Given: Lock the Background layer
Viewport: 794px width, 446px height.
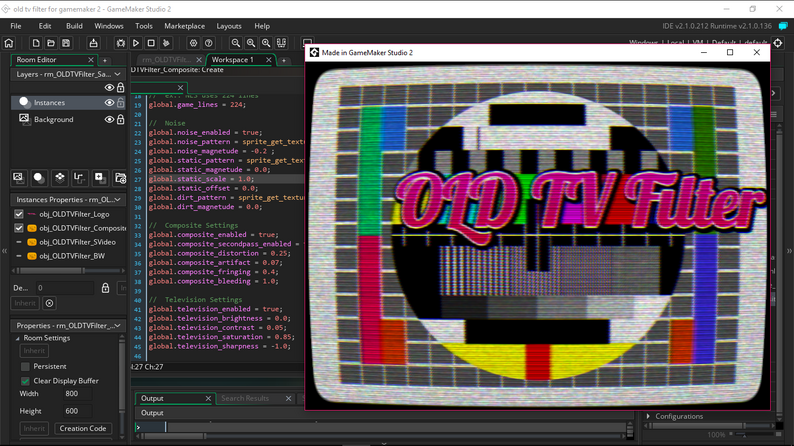Looking at the screenshot, I should coord(121,119).
